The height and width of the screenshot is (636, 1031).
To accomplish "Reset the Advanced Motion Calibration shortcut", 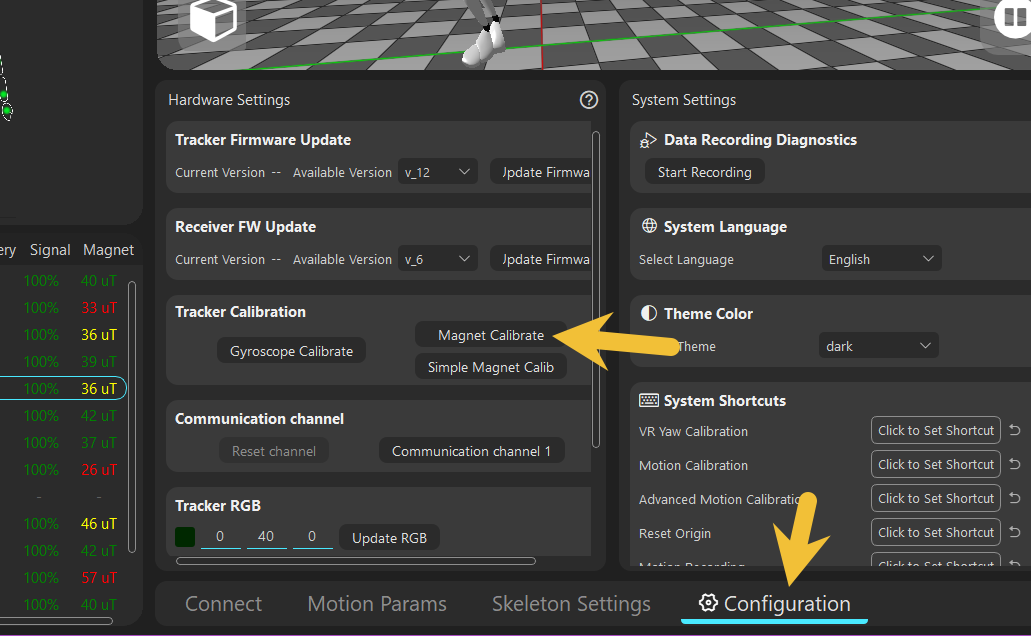I will [1014, 499].
